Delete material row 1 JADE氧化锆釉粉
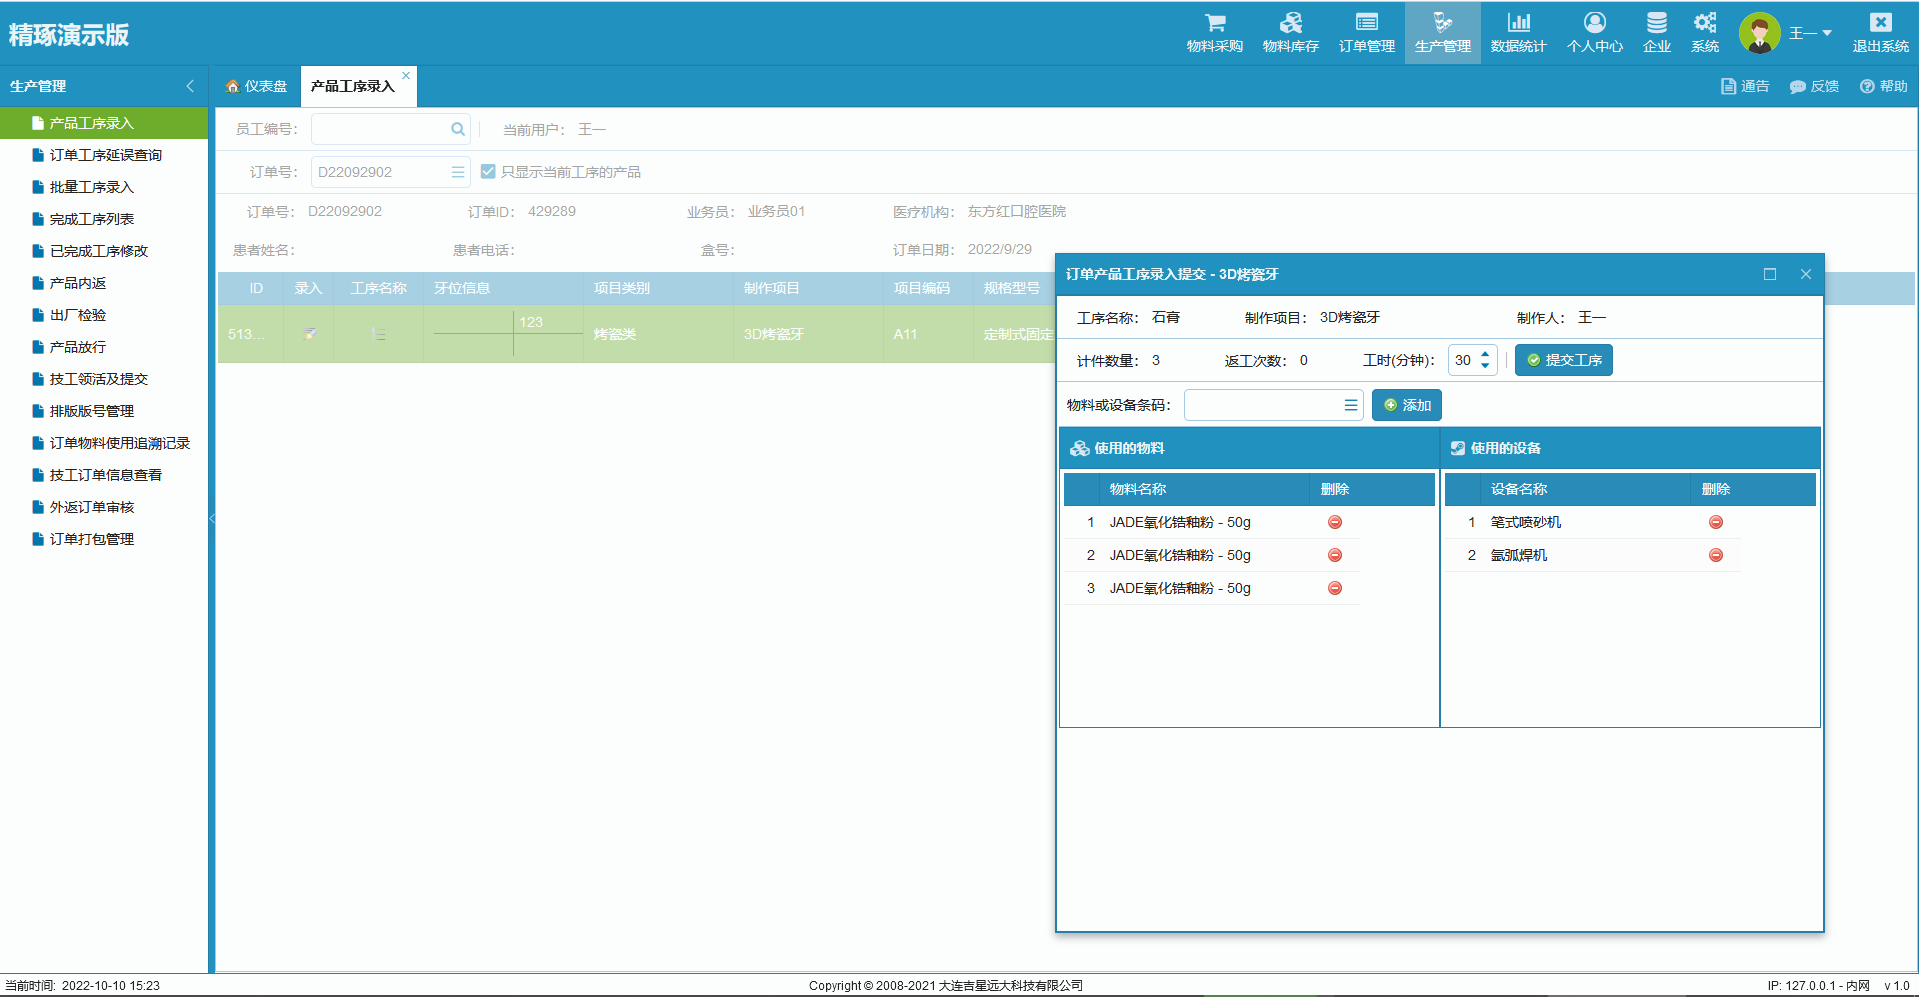Image resolution: width=1919 pixels, height=997 pixels. pos(1334,522)
